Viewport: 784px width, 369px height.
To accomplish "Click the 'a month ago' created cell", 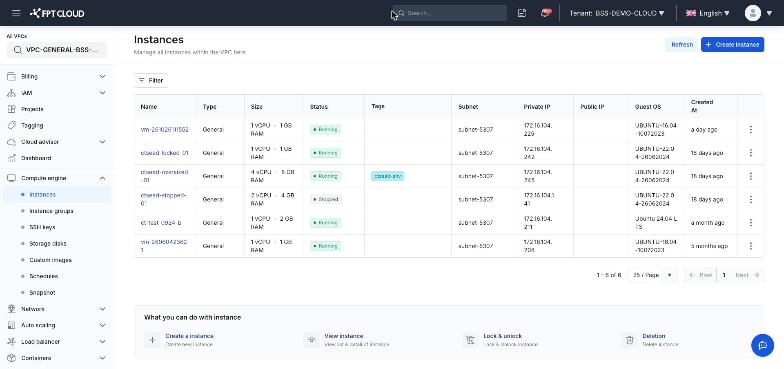I will coord(708,222).
